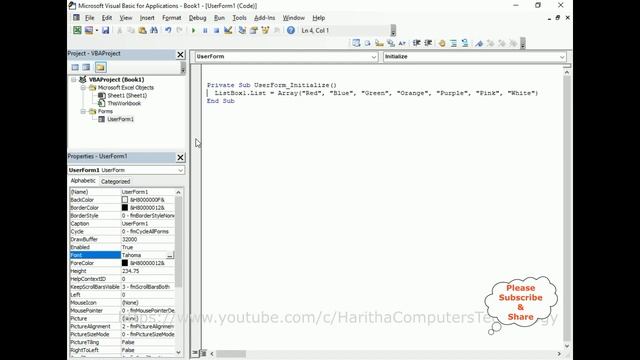Click the View Microsoft Excel icon
This screenshot has width=640, height=360.
pos(77,30)
